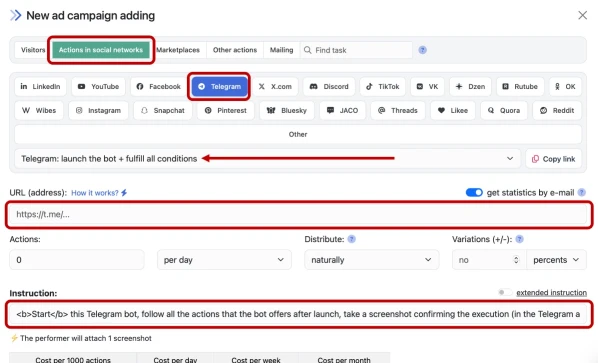Screen dimensions: 598x363
Task: Select the TikTok network button
Action: pyautogui.click(x=383, y=87)
